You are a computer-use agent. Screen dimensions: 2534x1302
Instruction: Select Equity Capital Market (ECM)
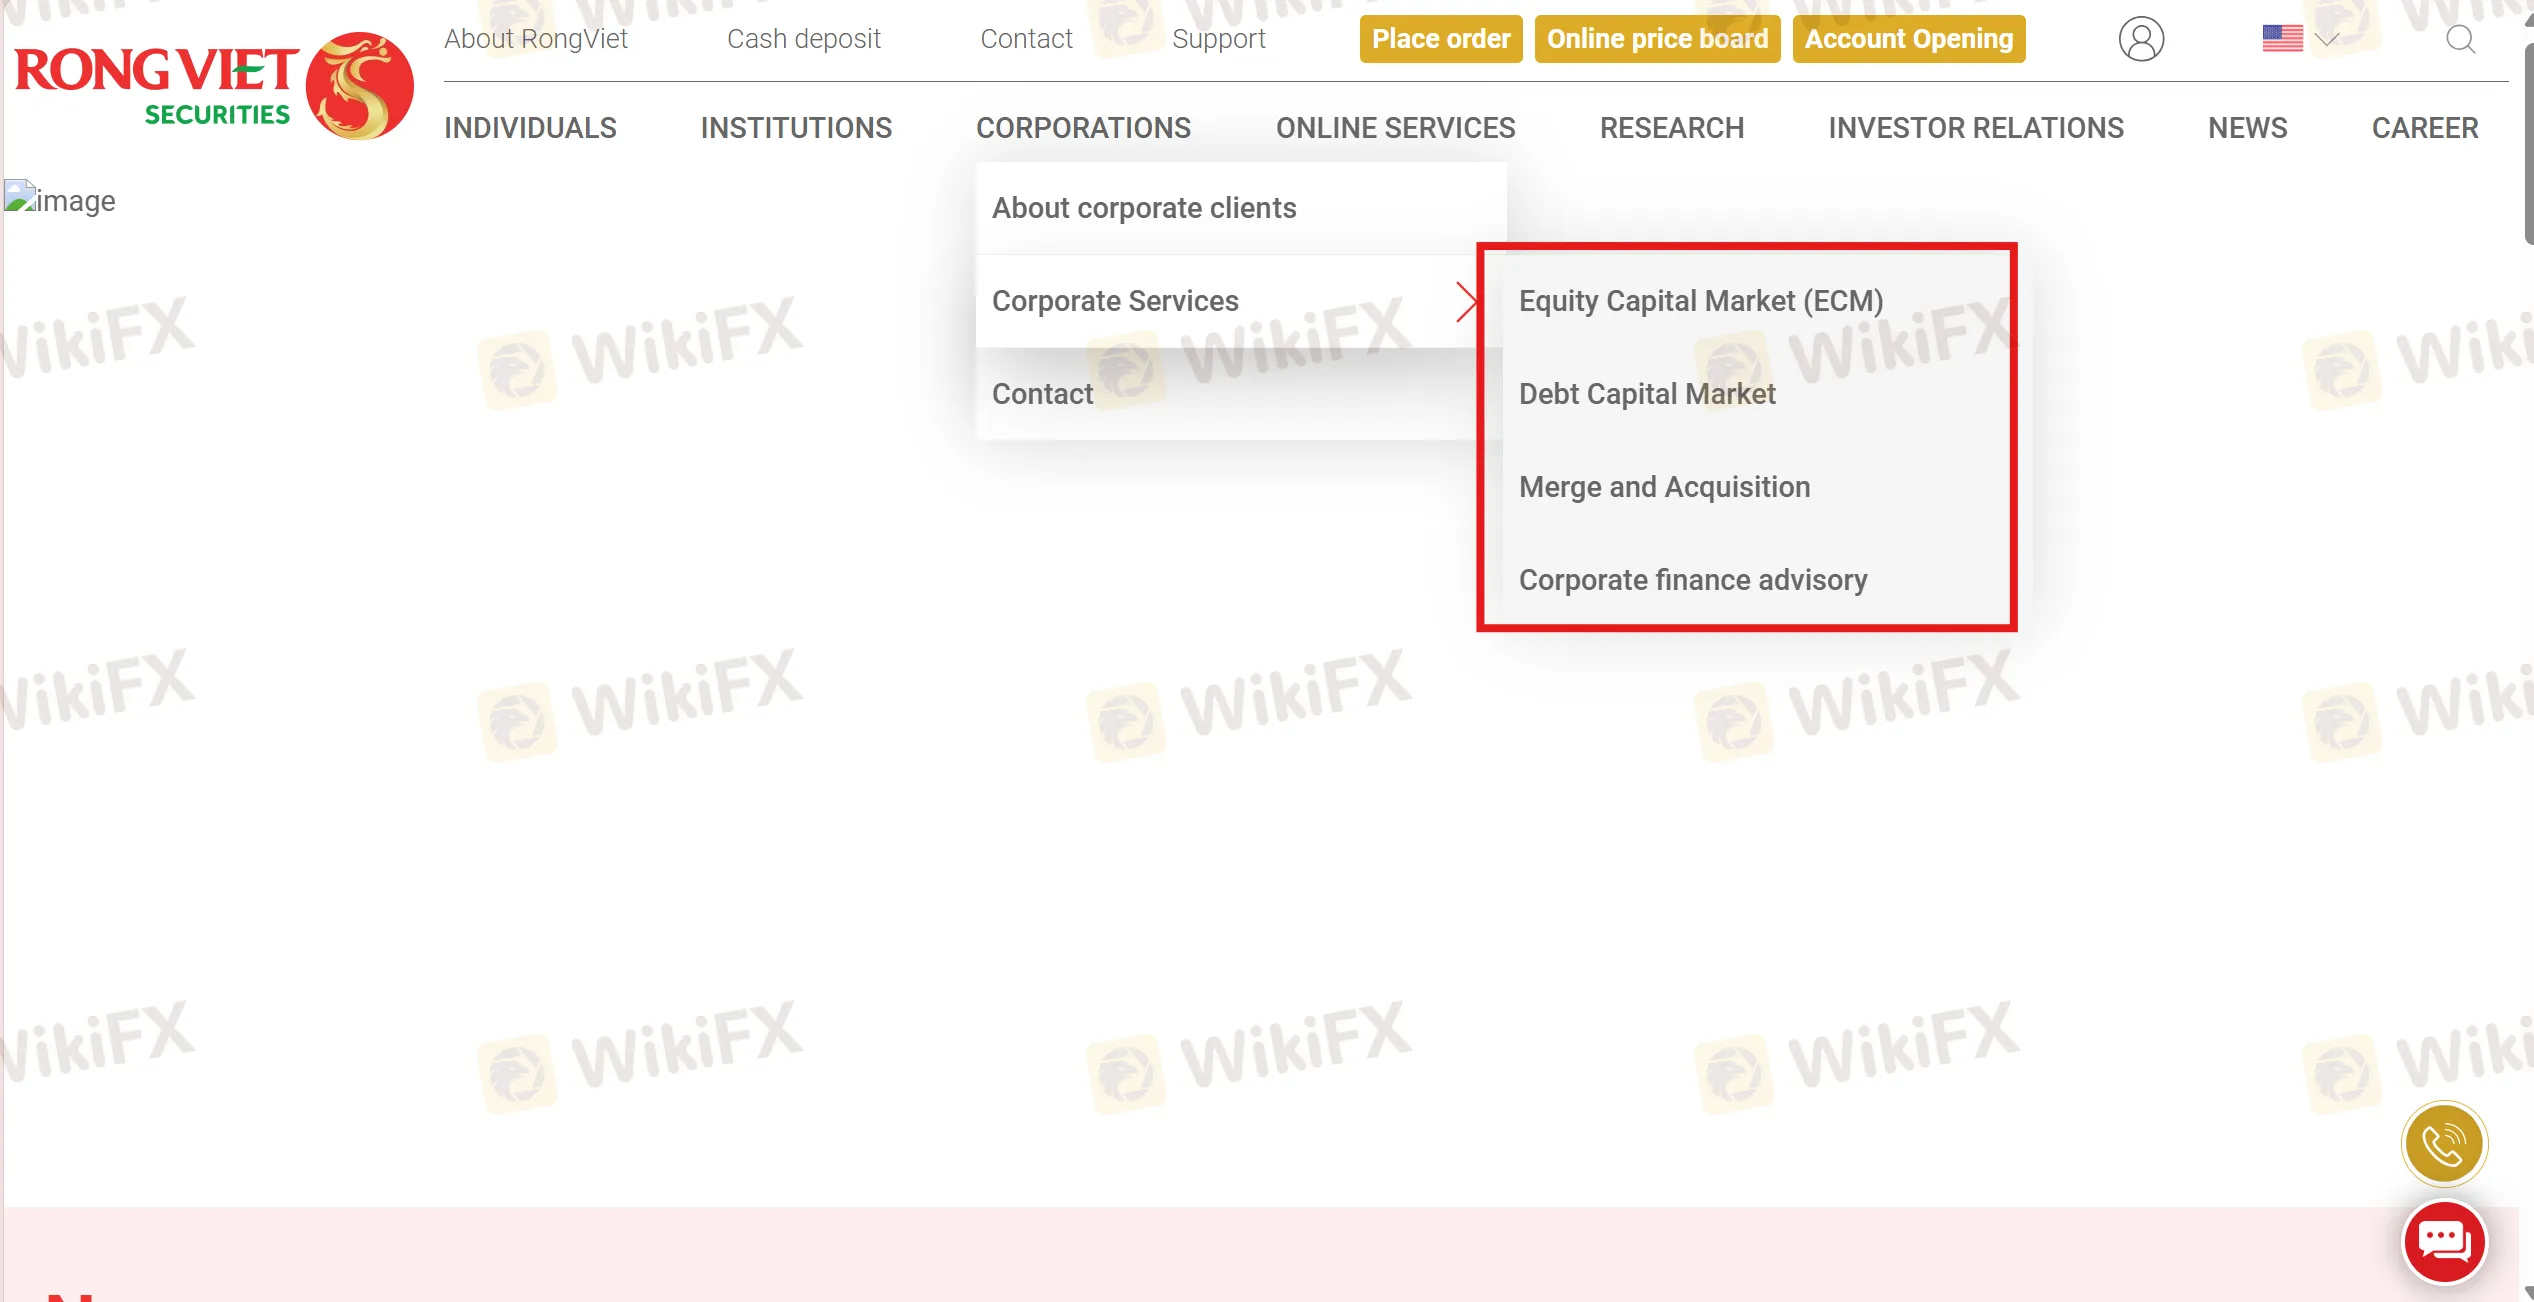tap(1700, 301)
